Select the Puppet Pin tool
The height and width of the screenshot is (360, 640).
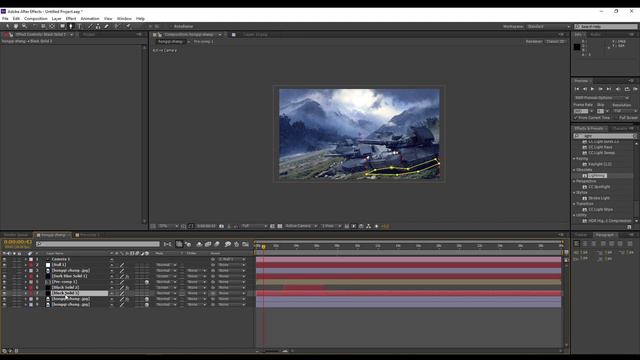[x=128, y=26]
